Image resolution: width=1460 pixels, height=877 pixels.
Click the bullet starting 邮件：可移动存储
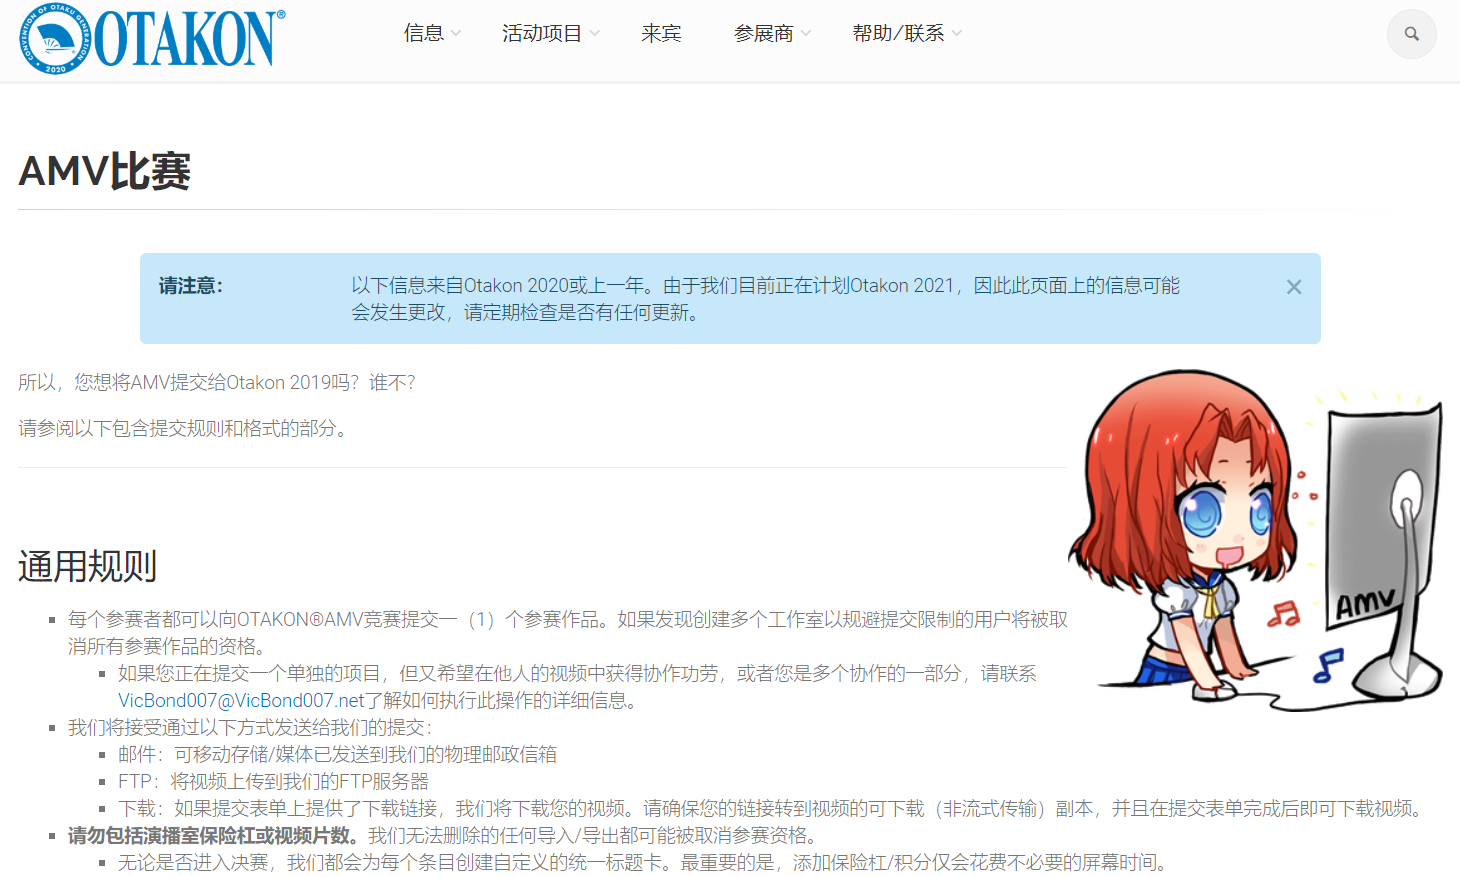click(x=337, y=754)
